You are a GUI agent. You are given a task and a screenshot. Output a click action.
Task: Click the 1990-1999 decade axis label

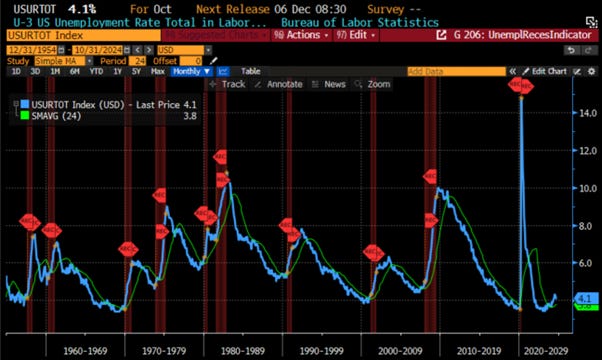[321, 351]
